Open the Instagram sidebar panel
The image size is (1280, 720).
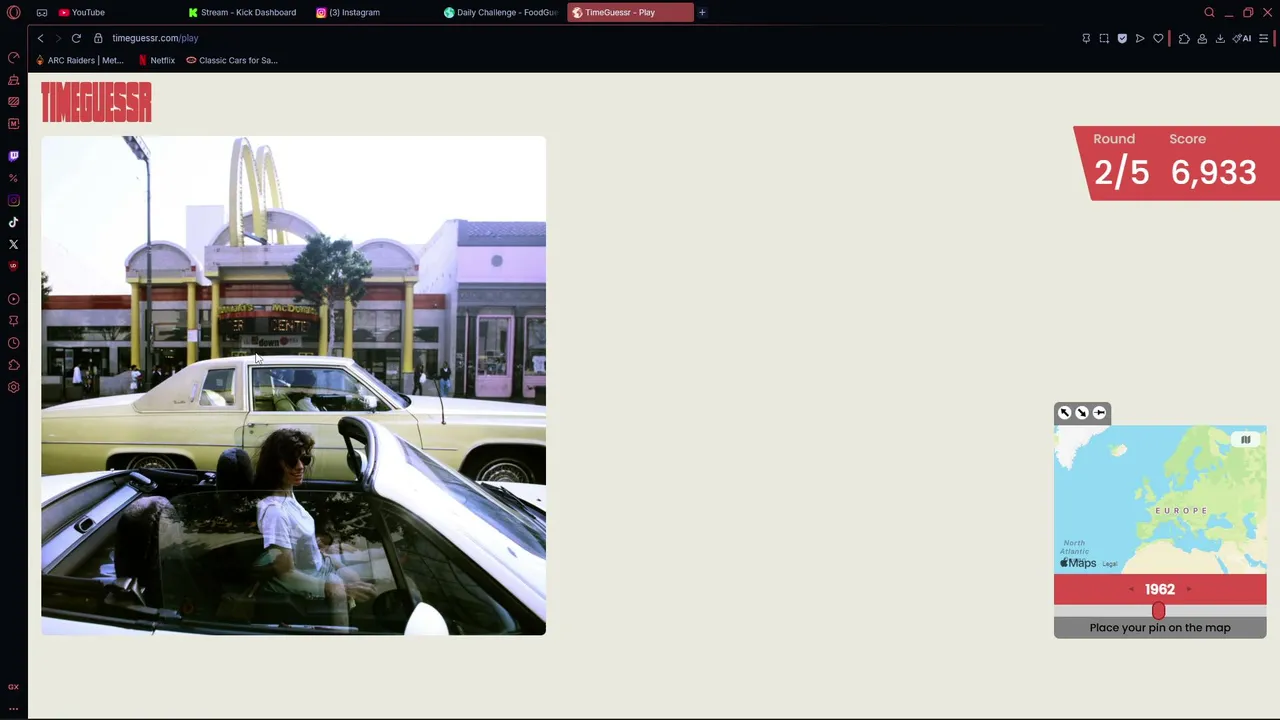pyautogui.click(x=13, y=200)
